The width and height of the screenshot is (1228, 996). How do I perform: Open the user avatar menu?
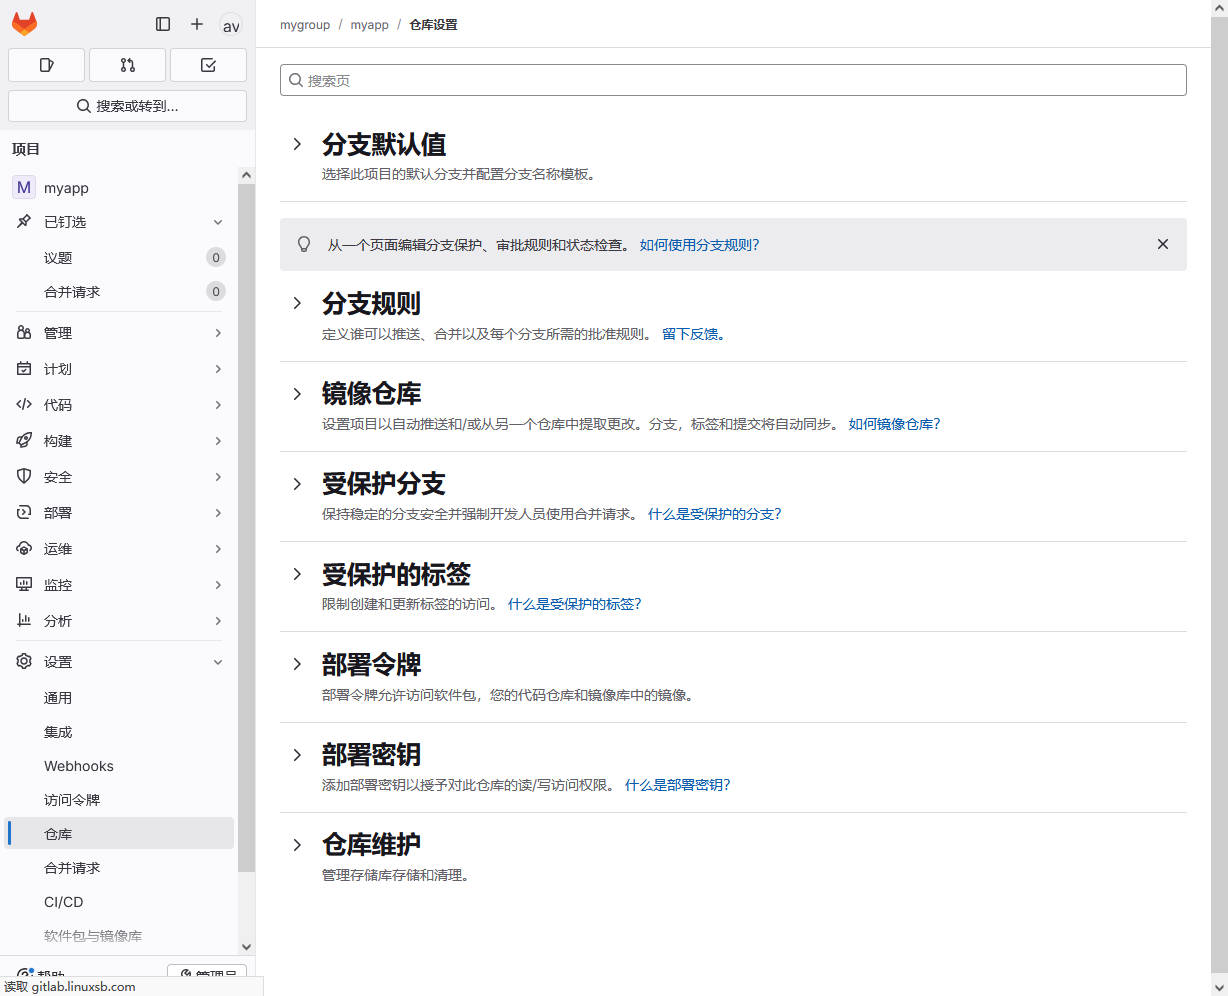point(231,26)
